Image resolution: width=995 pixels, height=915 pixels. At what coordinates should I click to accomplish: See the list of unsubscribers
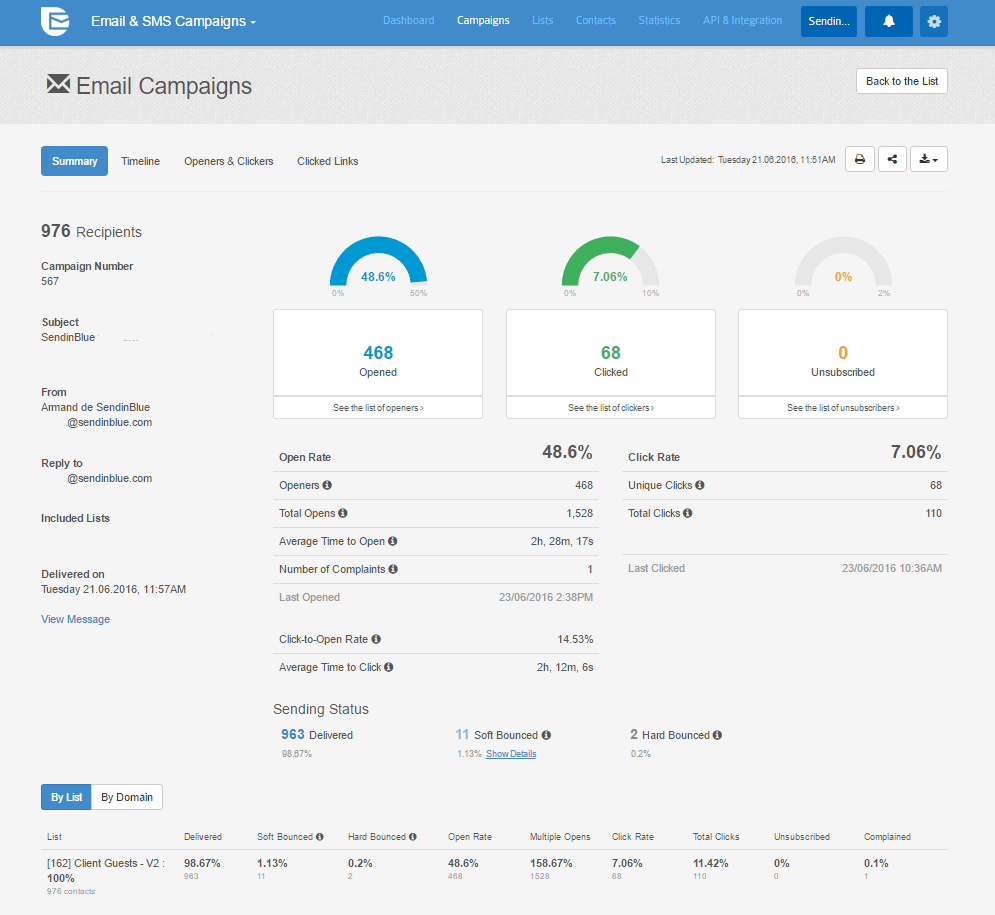click(843, 407)
